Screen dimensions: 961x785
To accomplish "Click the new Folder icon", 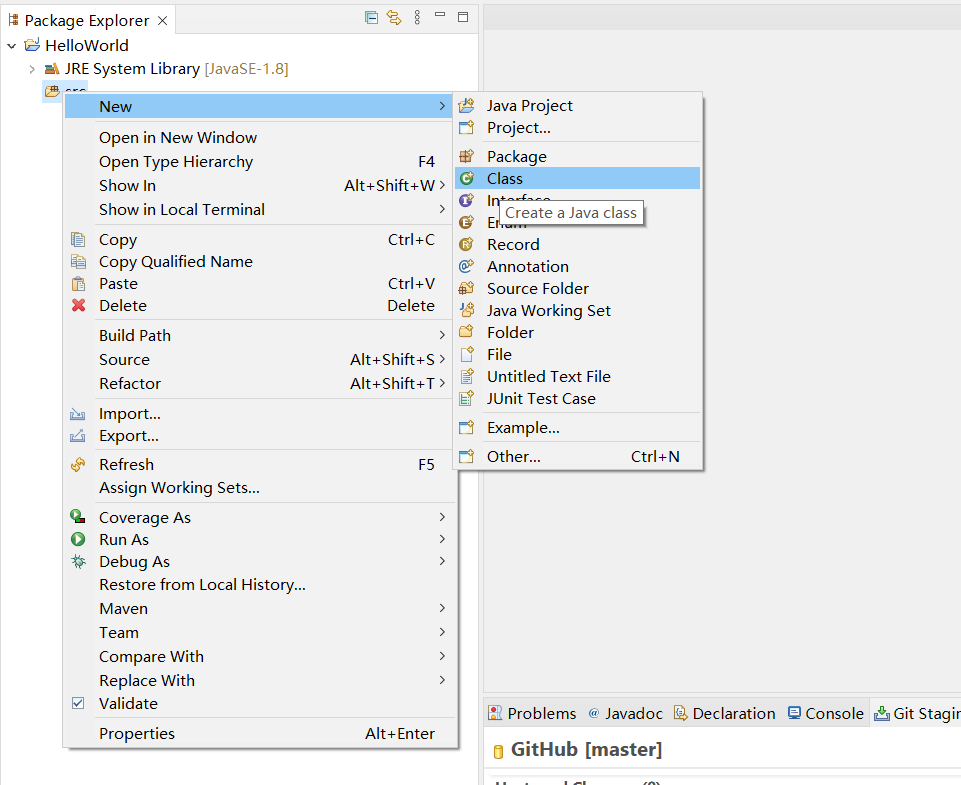I will click(467, 332).
